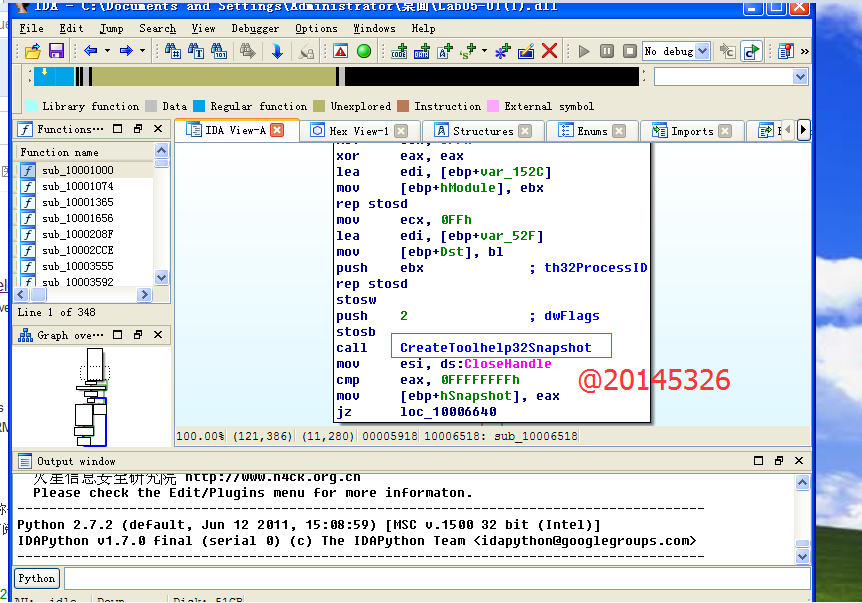Open the No debugger dropdown
862x603 pixels.
701,51
